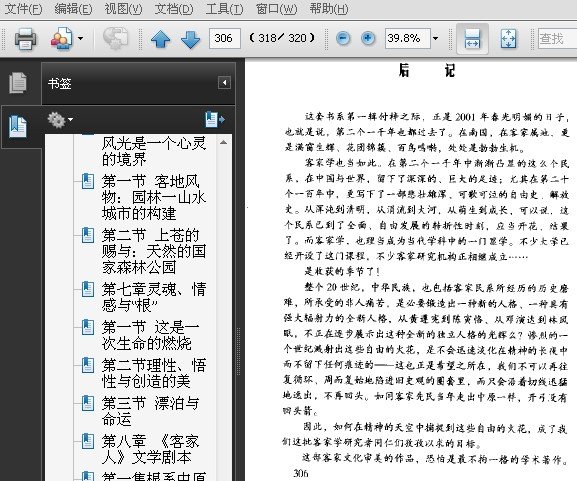
Task: Open bookmark 风光是一个心灵的境界
Action: 154,151
